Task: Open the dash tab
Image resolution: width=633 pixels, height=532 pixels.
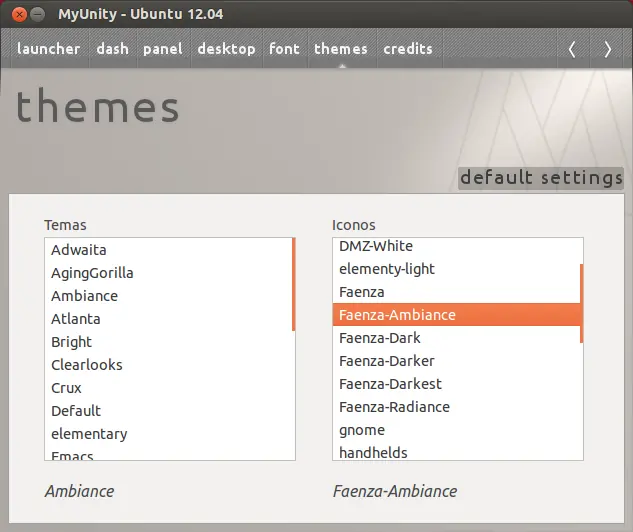Action: (x=113, y=49)
